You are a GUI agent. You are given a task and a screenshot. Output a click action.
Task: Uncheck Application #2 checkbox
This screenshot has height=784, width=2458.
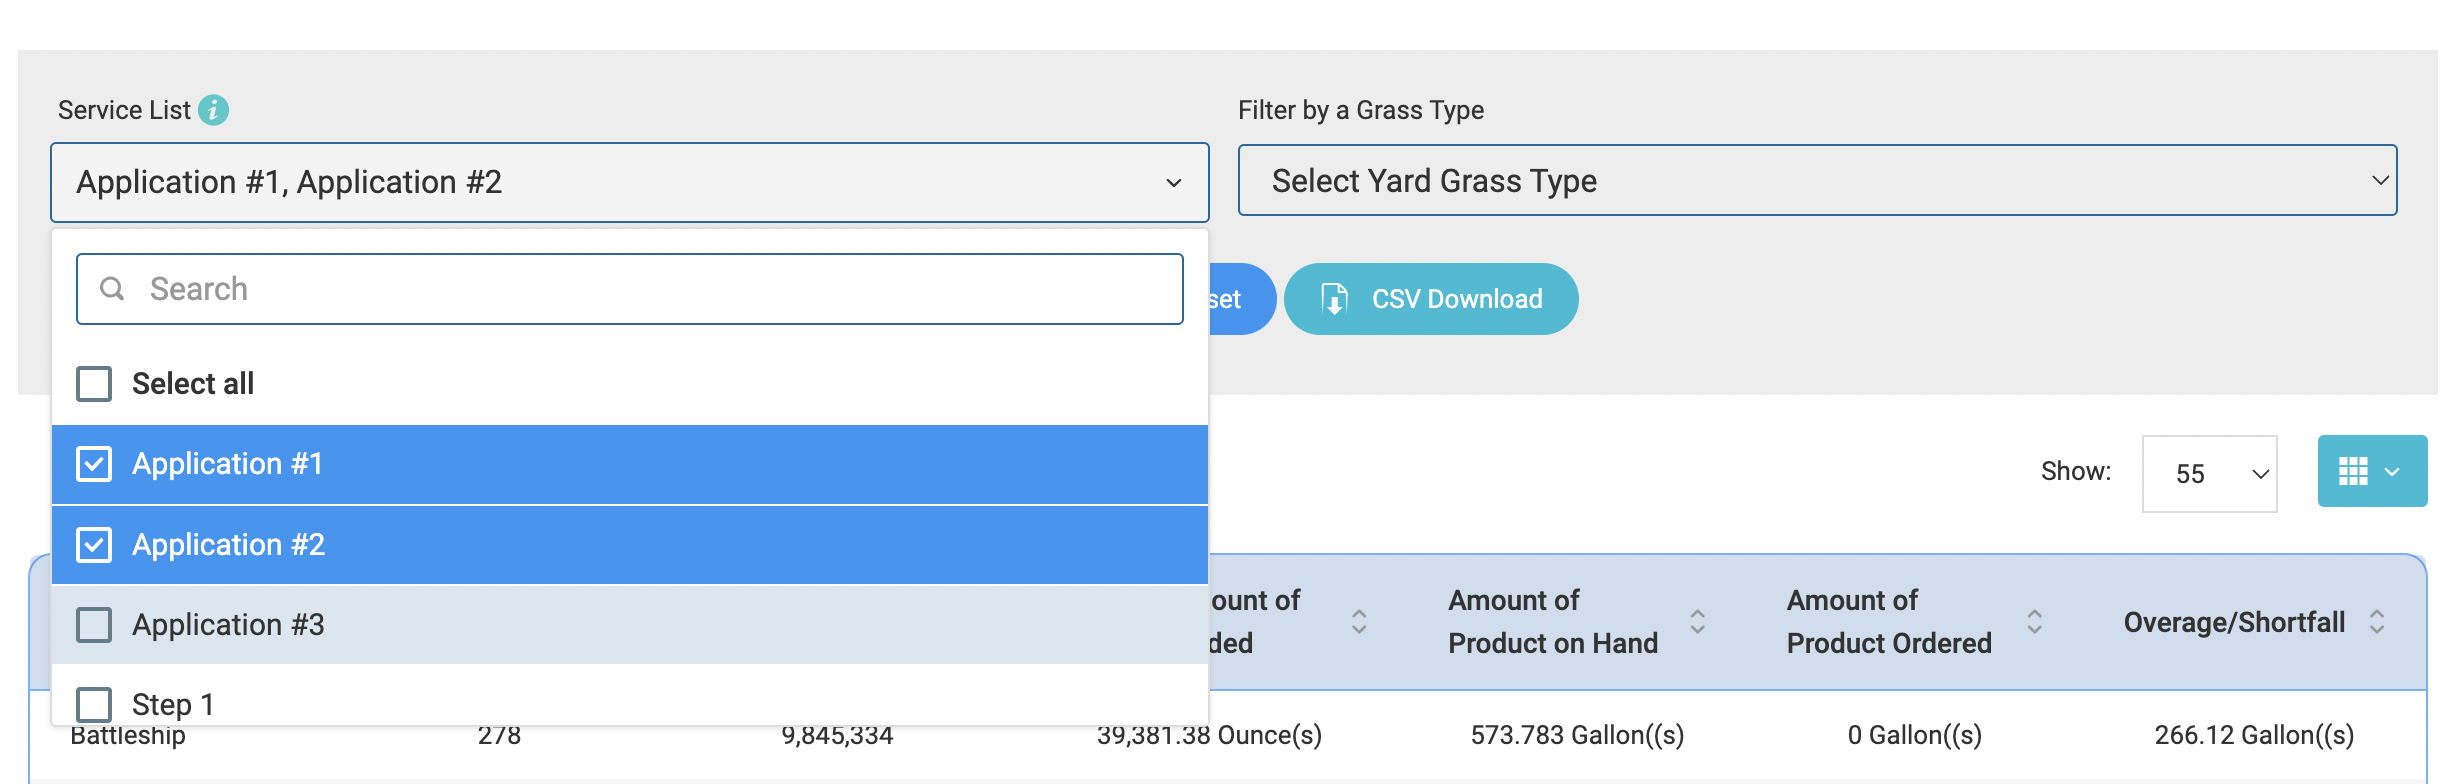pos(94,545)
